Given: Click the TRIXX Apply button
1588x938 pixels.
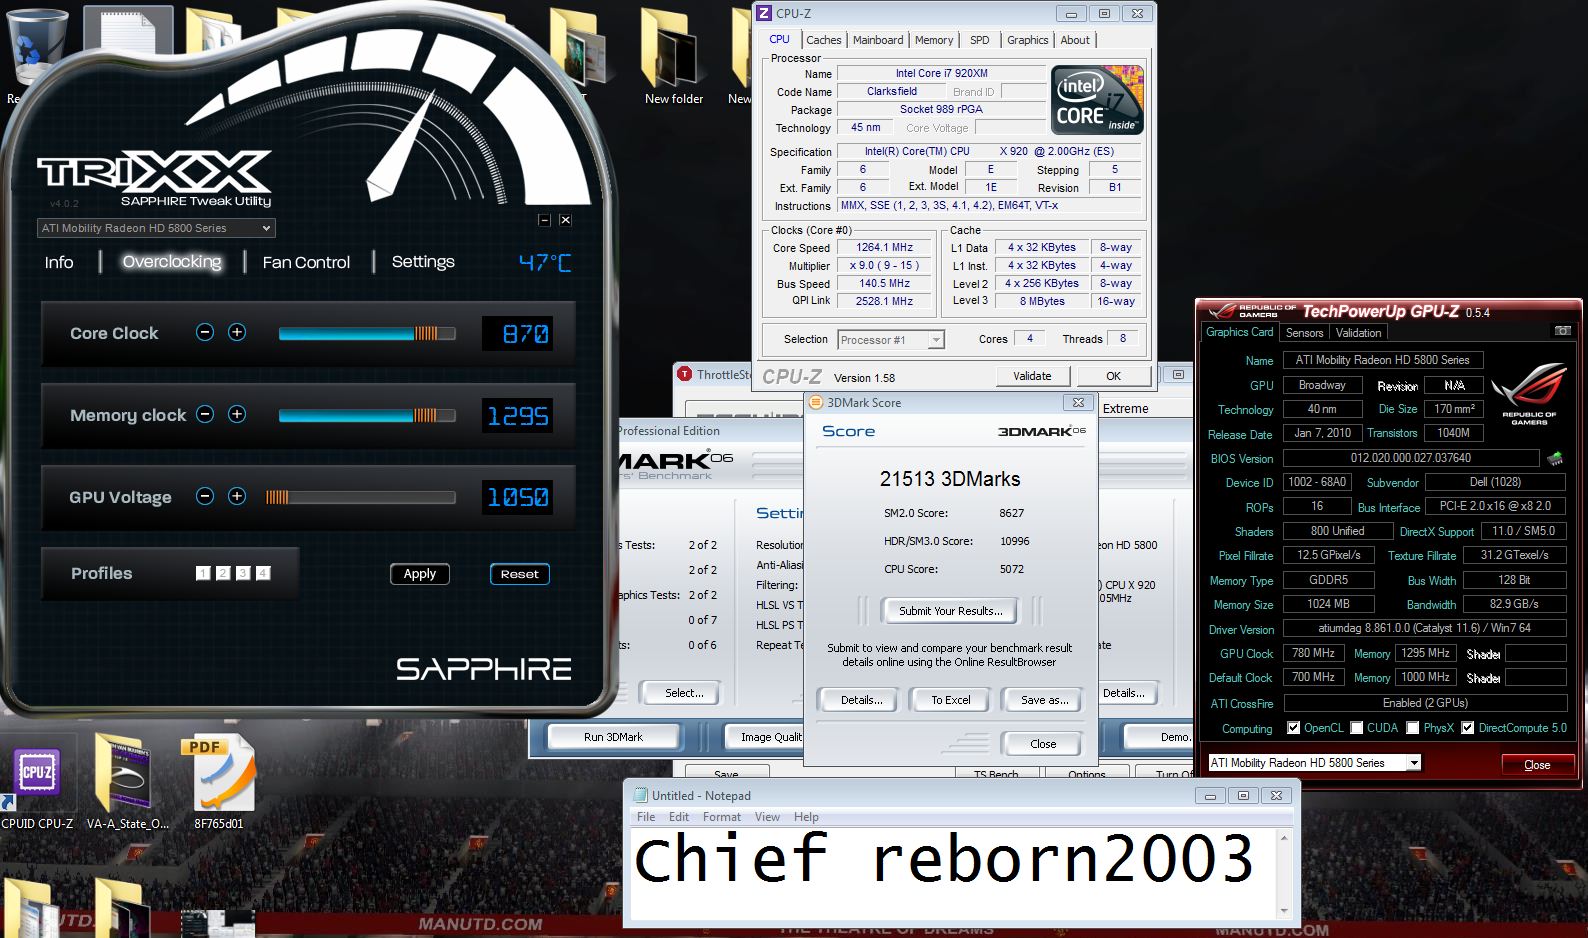Looking at the screenshot, I should pyautogui.click(x=420, y=574).
